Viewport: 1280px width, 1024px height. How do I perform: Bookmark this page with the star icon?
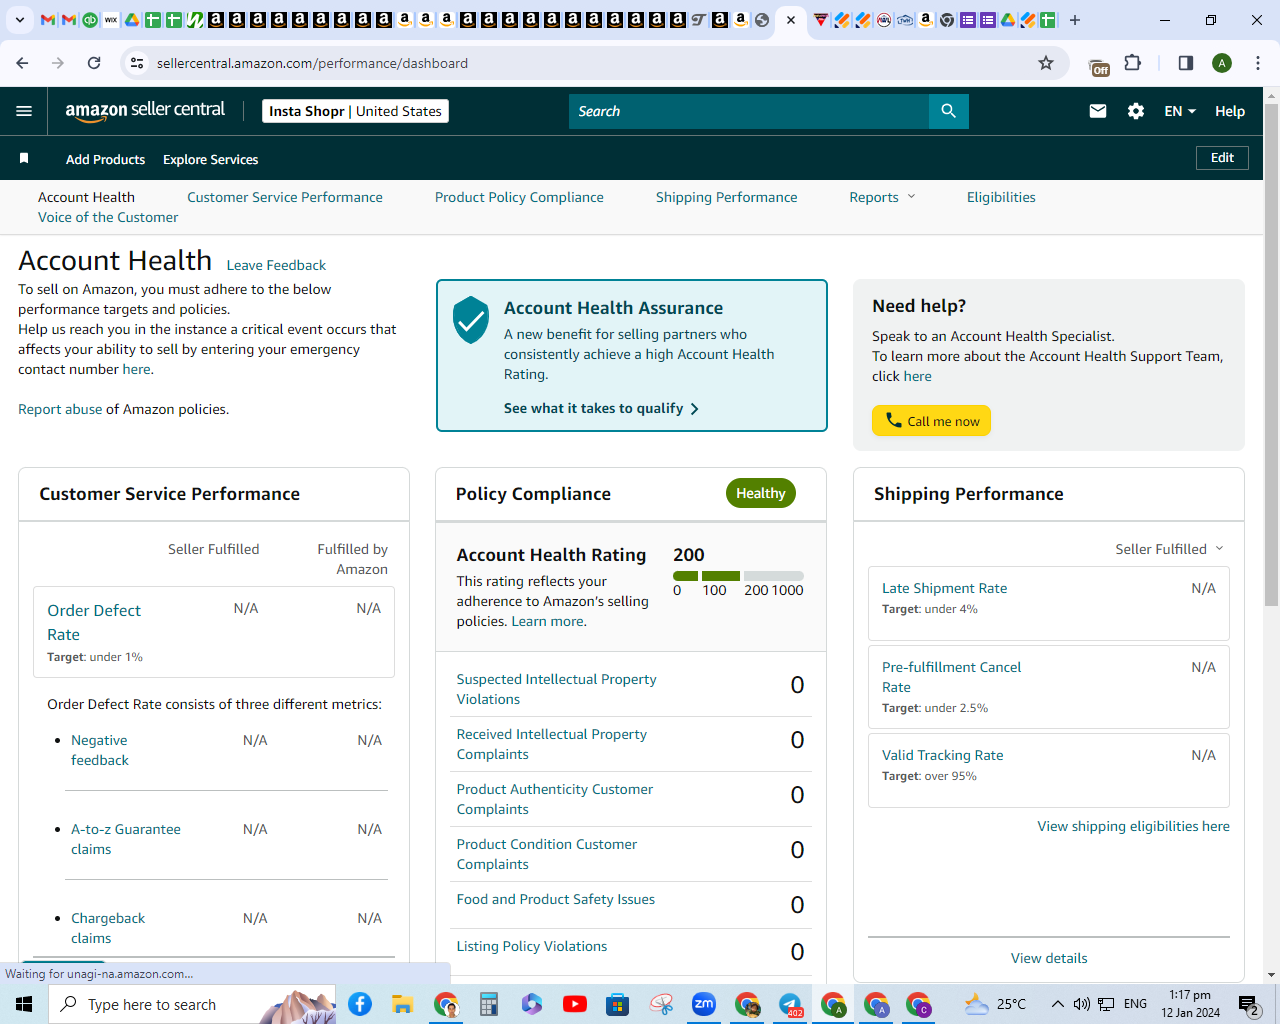[1046, 63]
